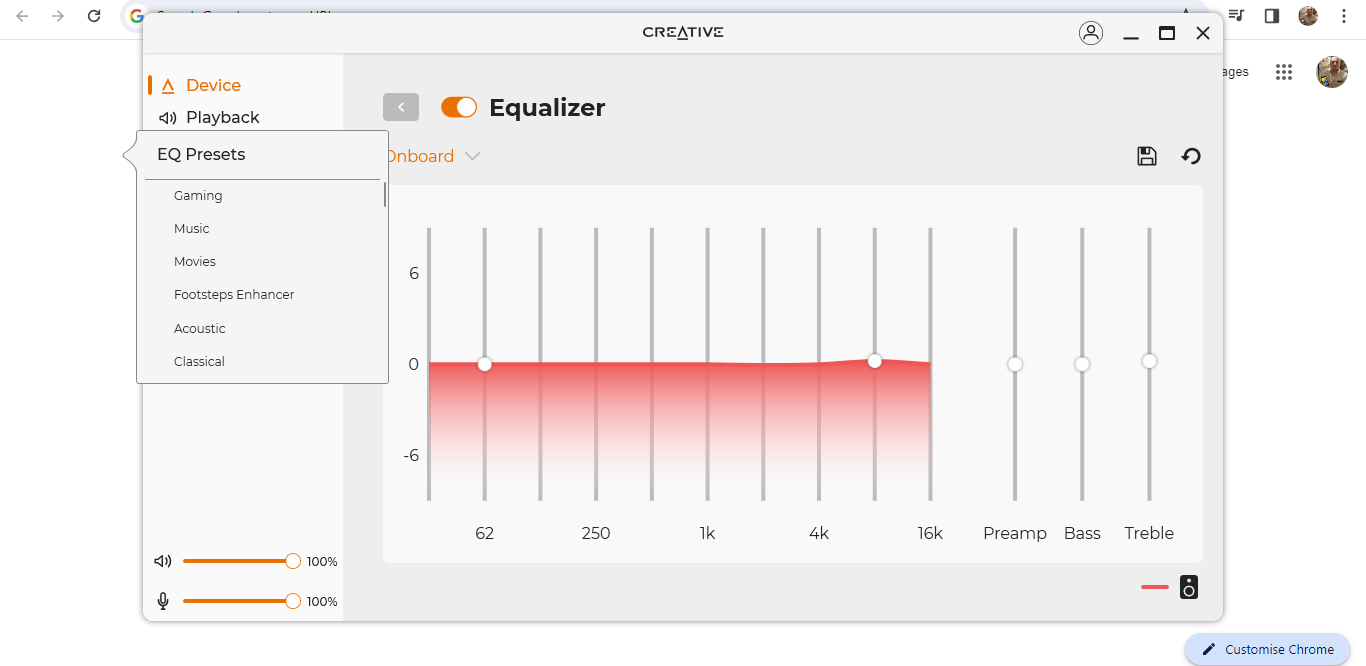Click the save EQ preset floppy icon
Image resolution: width=1366 pixels, height=666 pixels.
point(1147,156)
